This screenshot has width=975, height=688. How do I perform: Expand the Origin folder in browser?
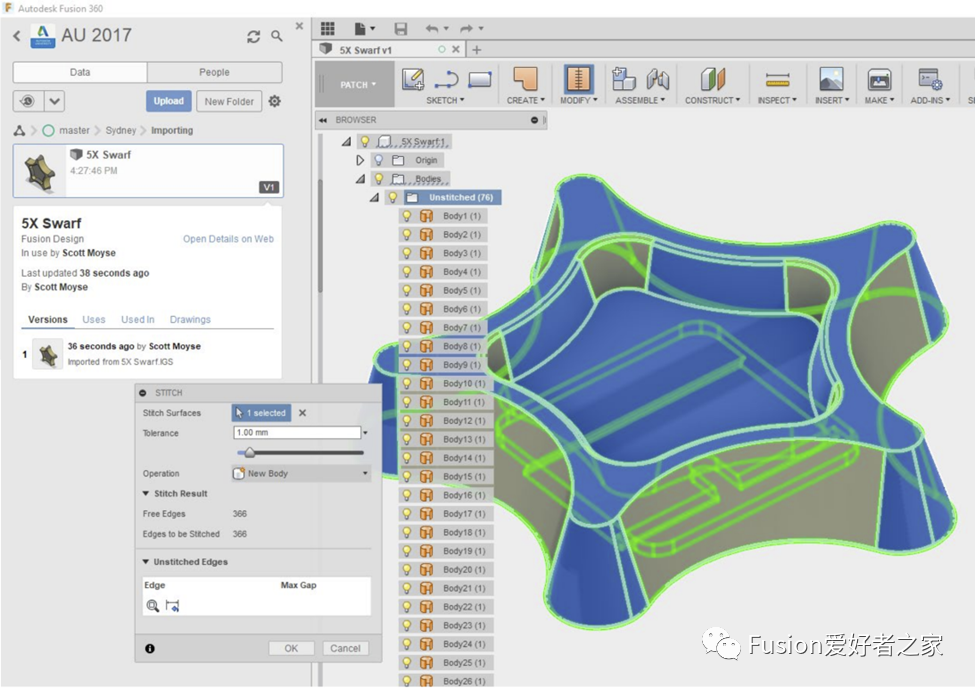point(360,160)
